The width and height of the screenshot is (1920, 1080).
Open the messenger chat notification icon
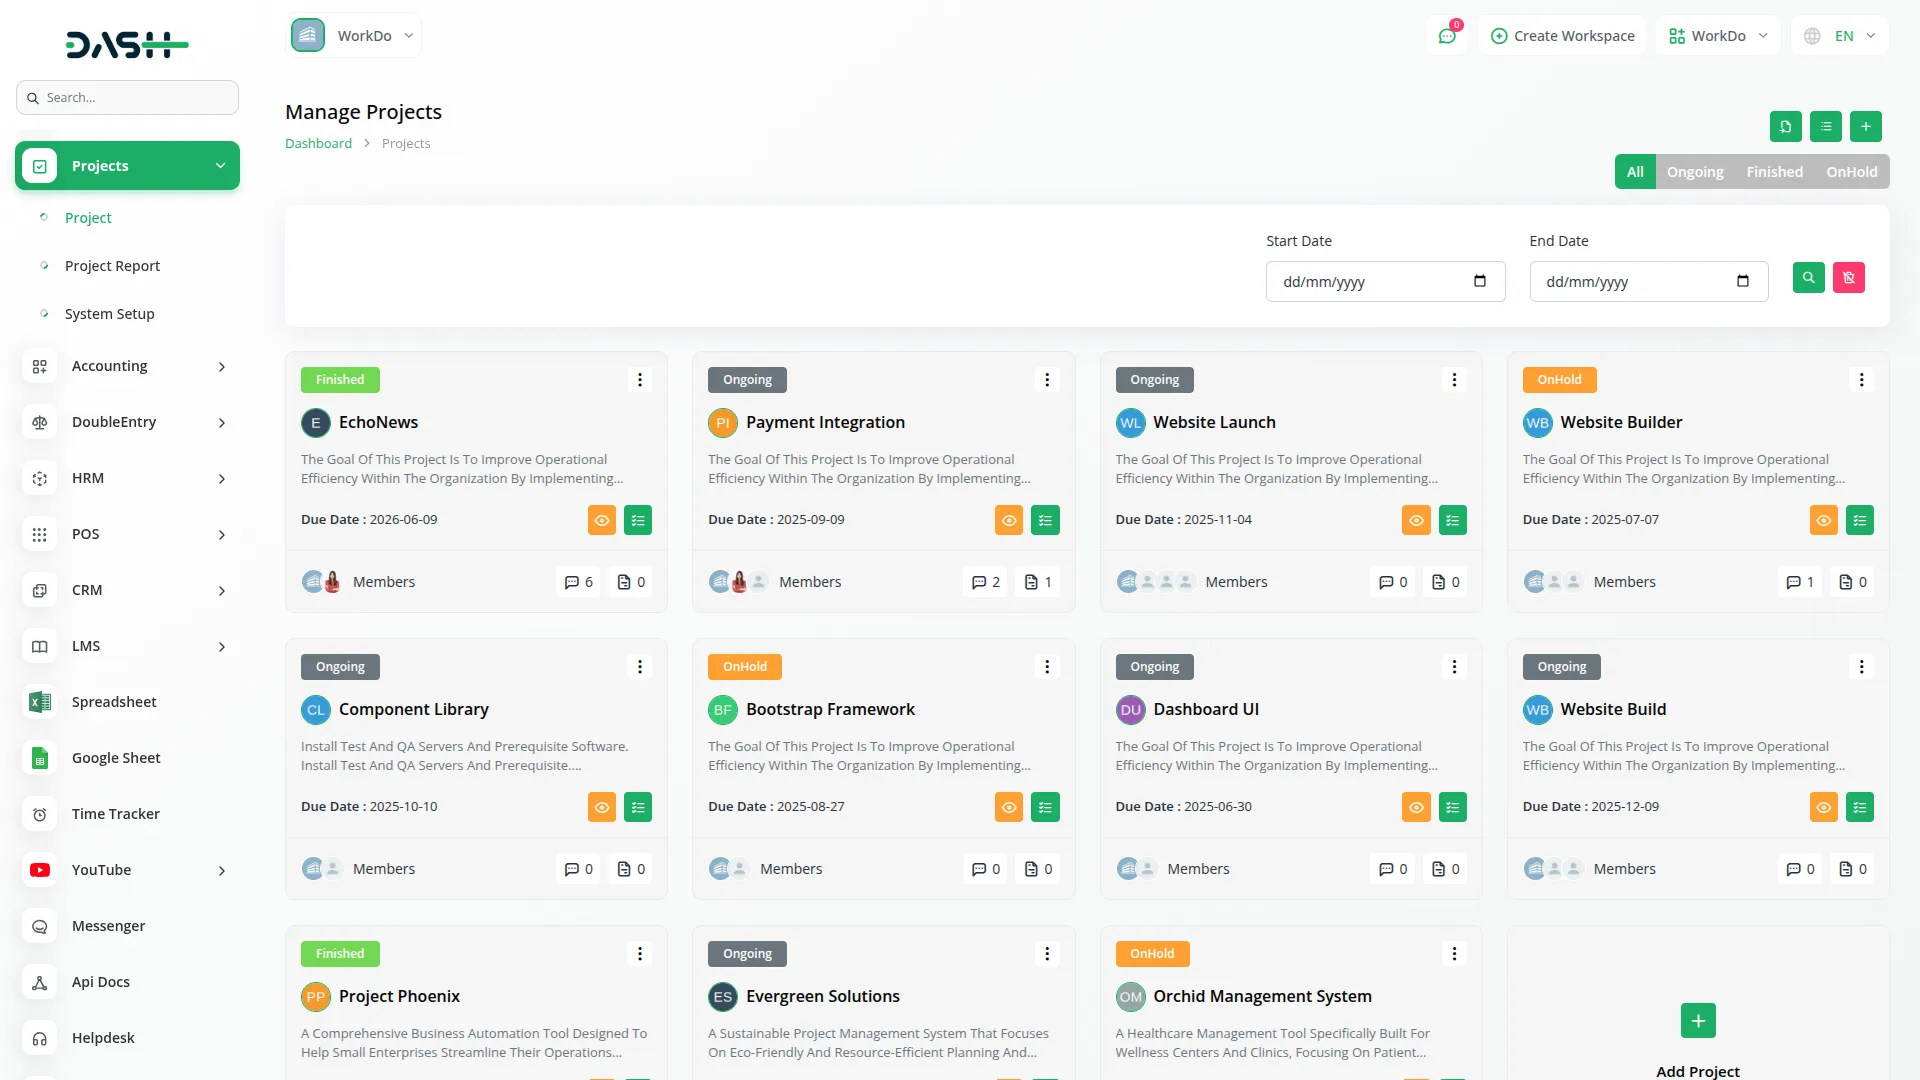click(1447, 36)
